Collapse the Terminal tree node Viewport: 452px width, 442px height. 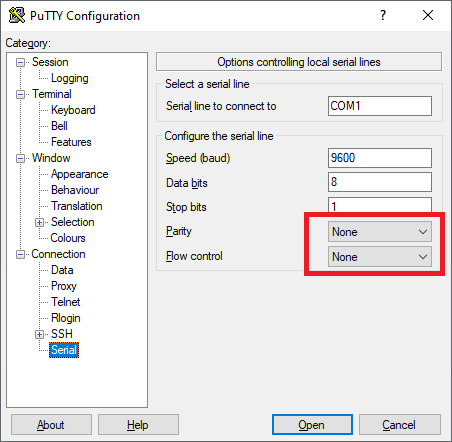[x=21, y=94]
